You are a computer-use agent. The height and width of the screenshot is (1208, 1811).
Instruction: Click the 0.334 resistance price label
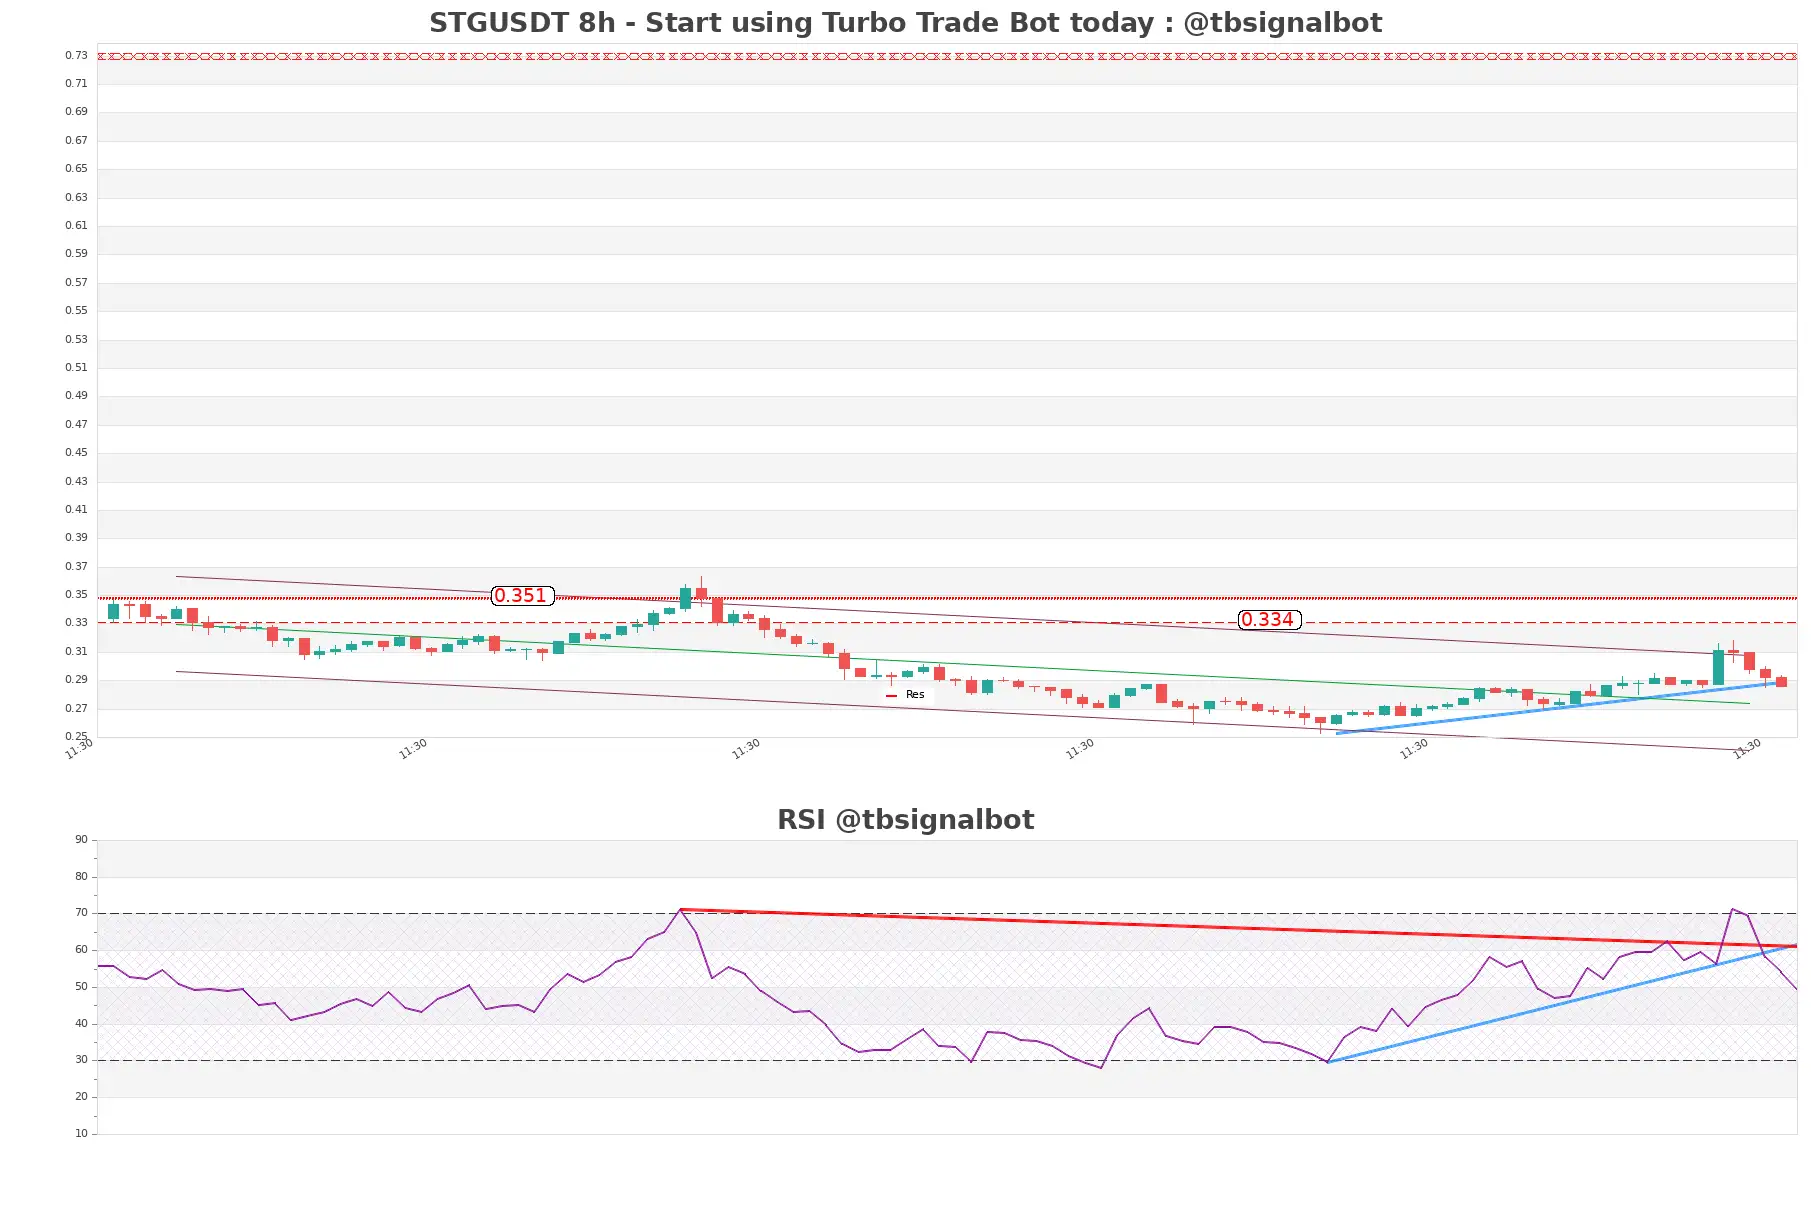pyautogui.click(x=1269, y=620)
